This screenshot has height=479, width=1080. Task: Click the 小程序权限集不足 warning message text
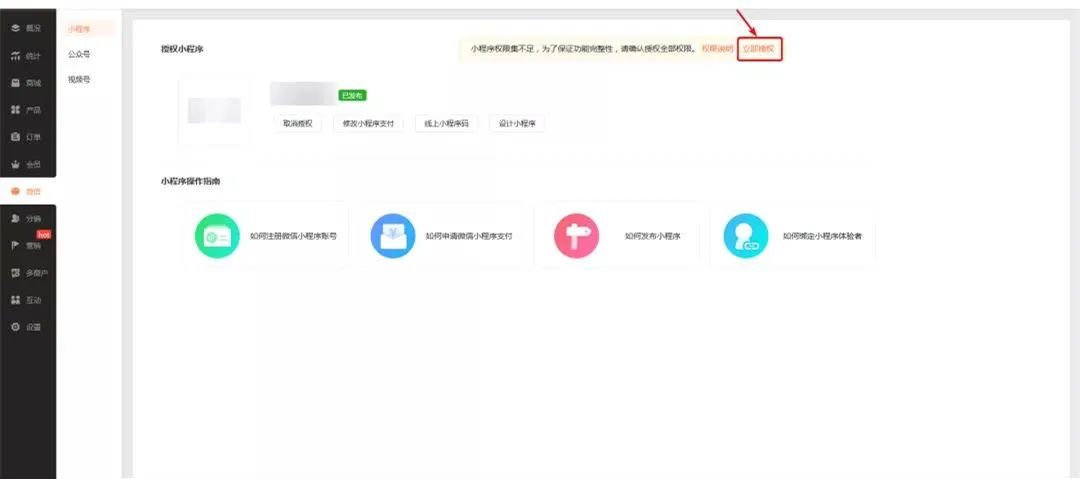pyautogui.click(x=584, y=49)
